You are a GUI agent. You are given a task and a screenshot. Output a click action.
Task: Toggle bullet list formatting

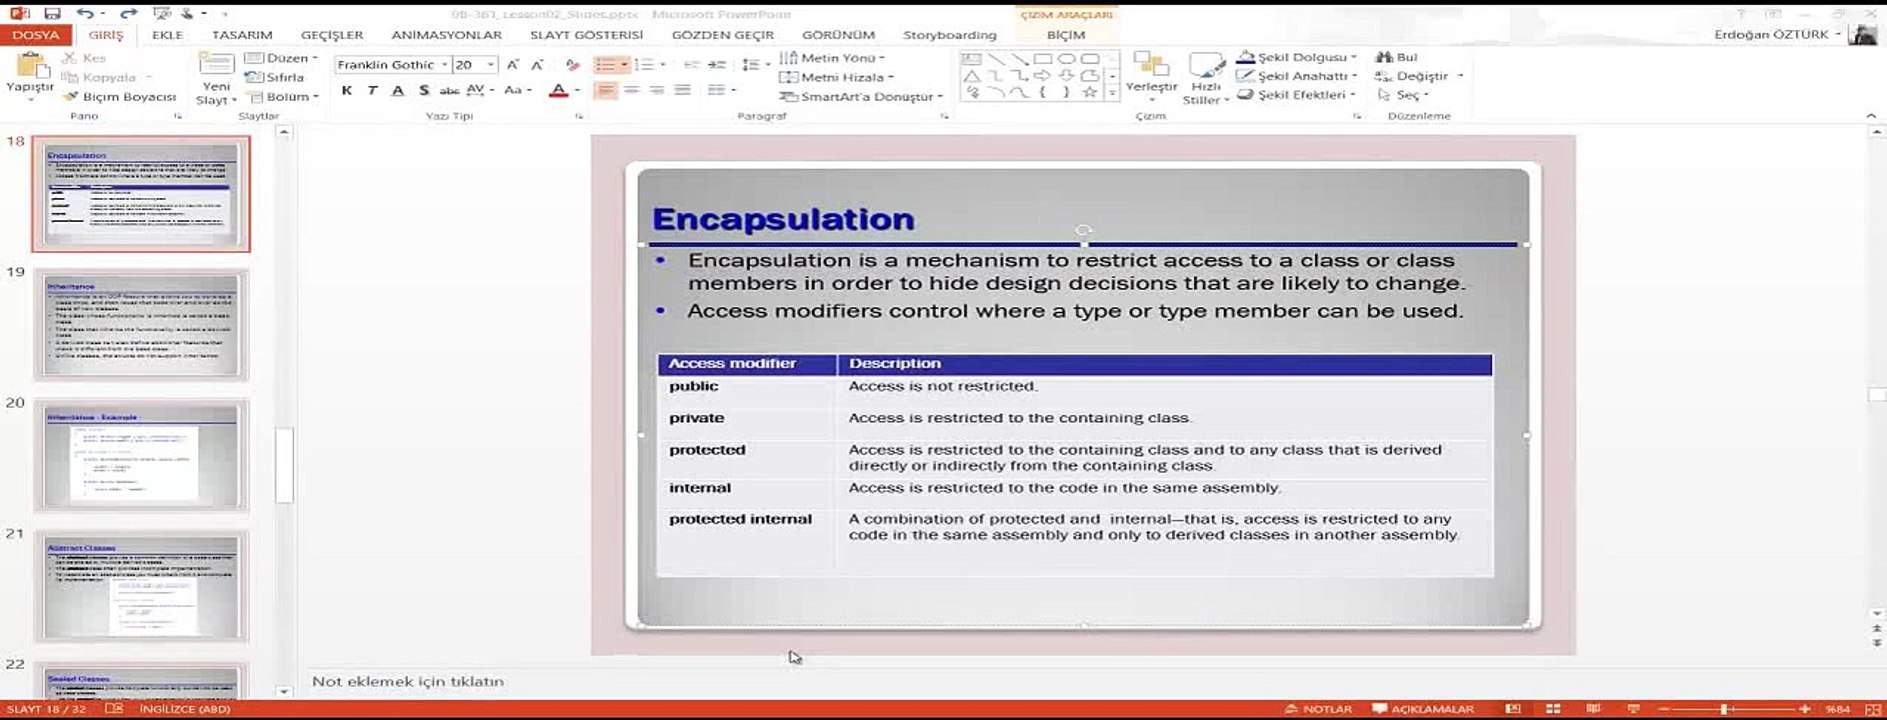pyautogui.click(x=605, y=65)
